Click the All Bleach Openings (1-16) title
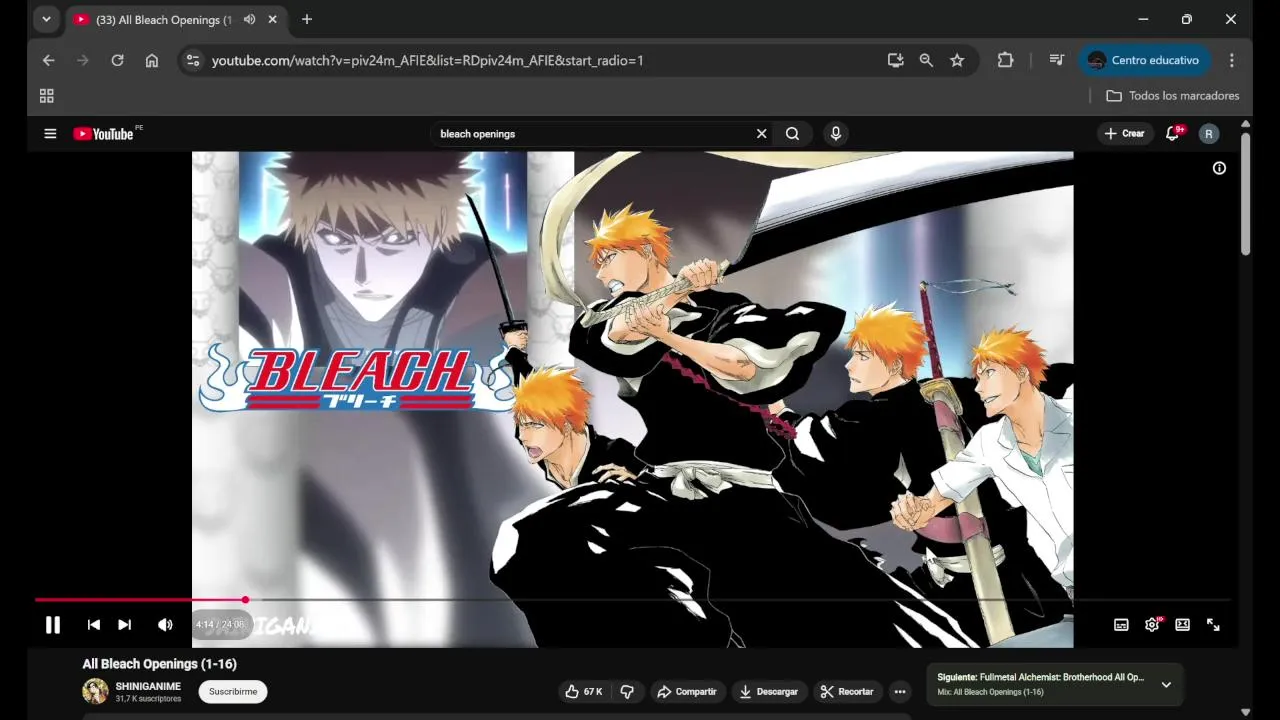This screenshot has height=720, width=1280. point(159,664)
